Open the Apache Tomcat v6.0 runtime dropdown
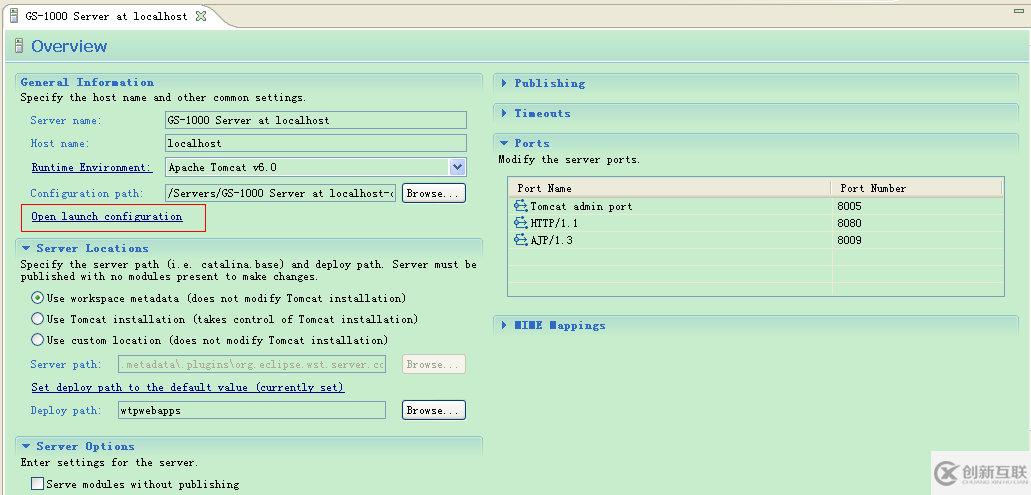This screenshot has height=495, width=1031. pyautogui.click(x=458, y=167)
